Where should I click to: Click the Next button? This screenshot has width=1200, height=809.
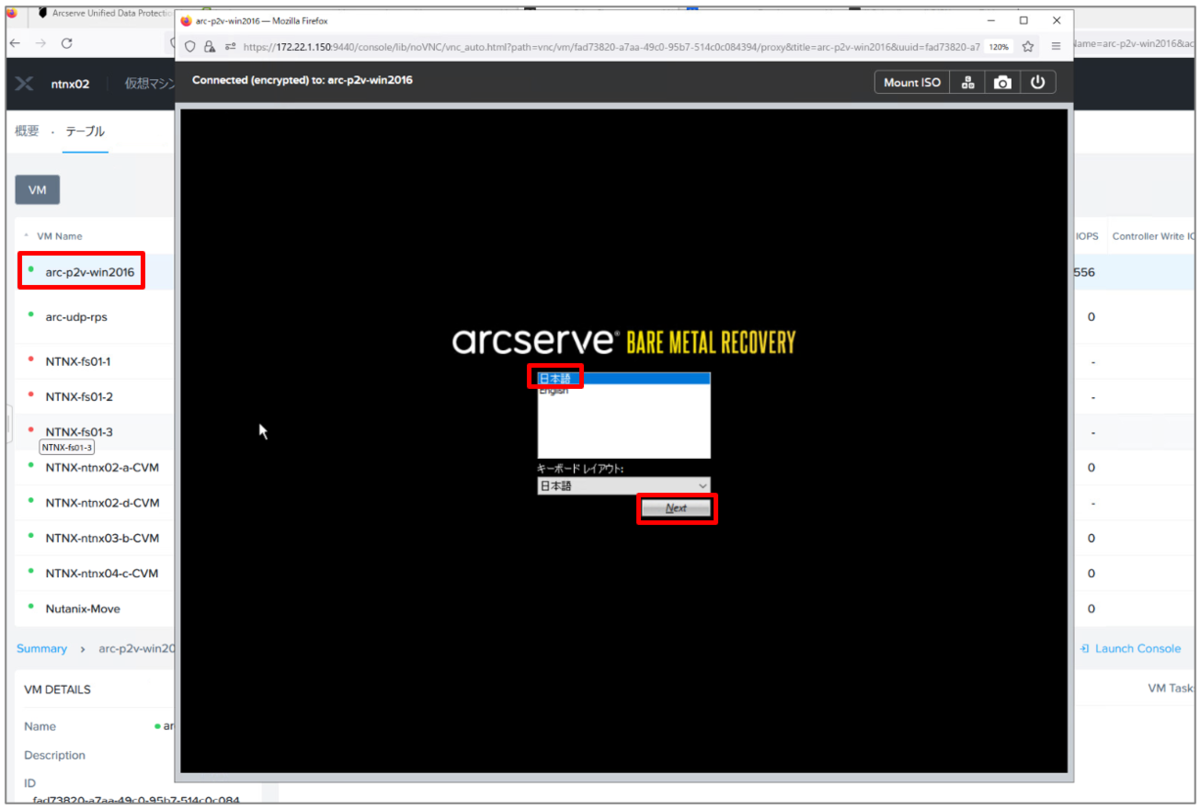coord(677,508)
